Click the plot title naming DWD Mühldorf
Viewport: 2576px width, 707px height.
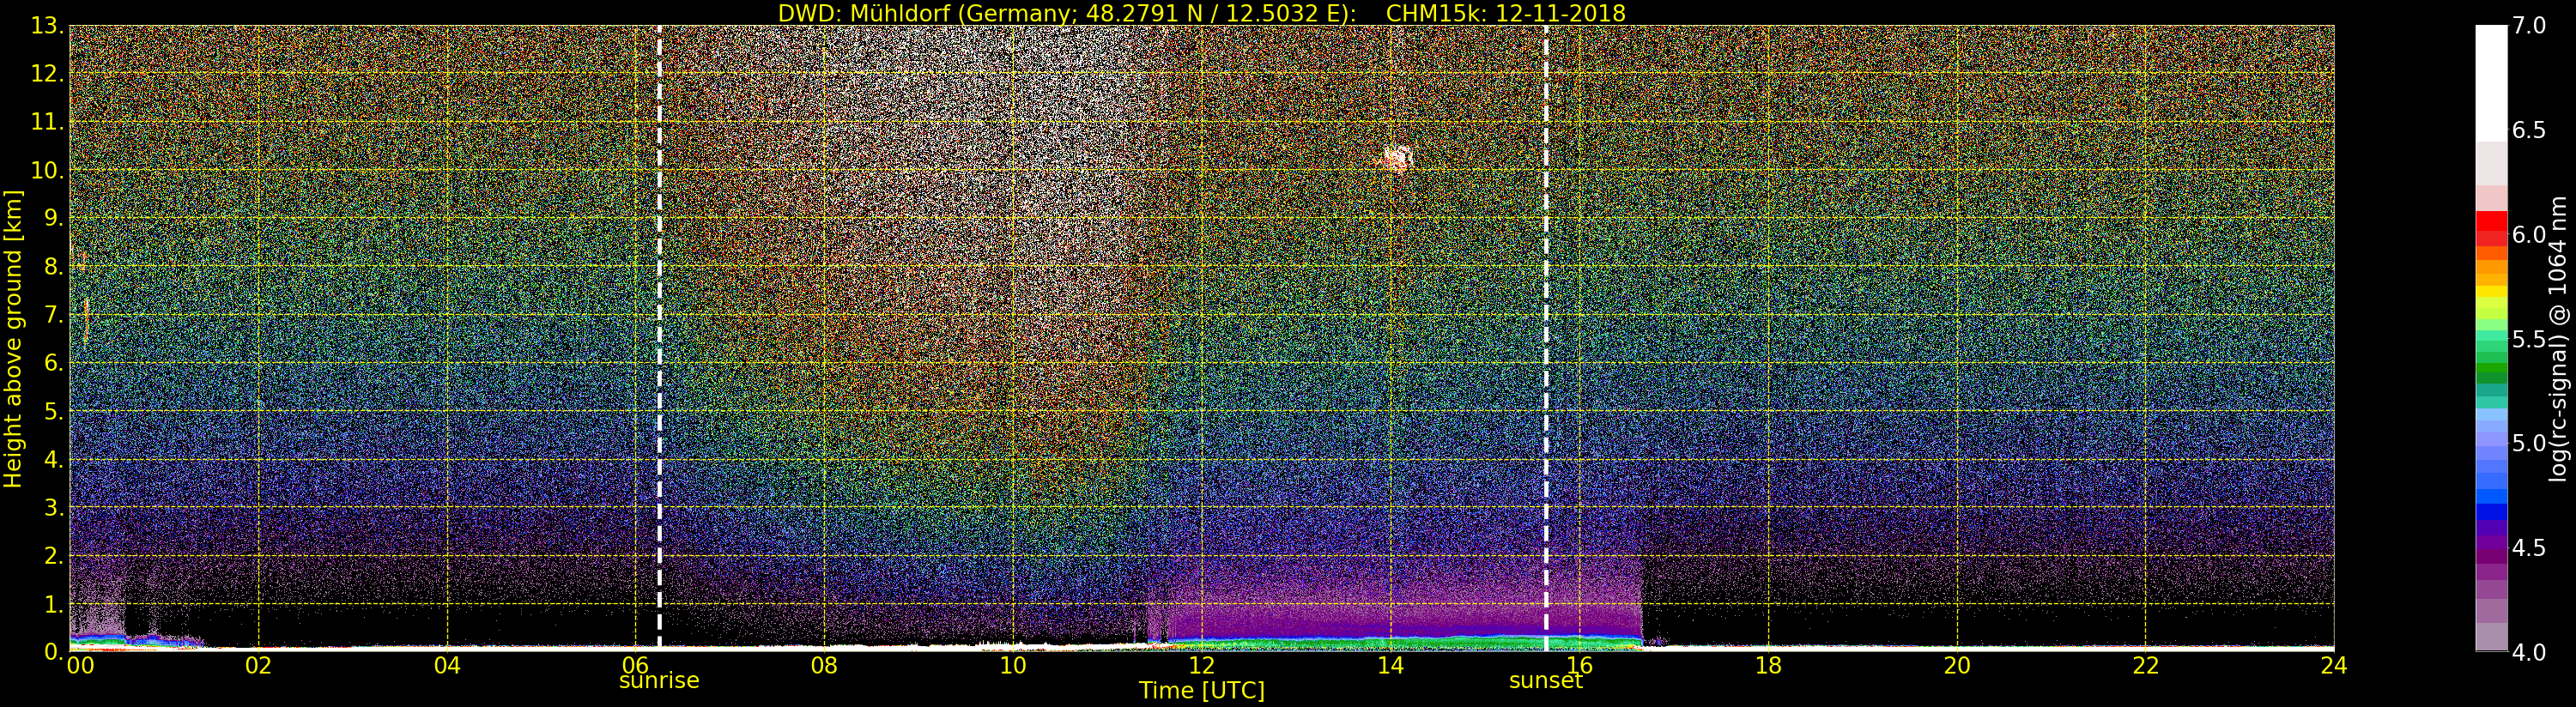pos(1201,13)
